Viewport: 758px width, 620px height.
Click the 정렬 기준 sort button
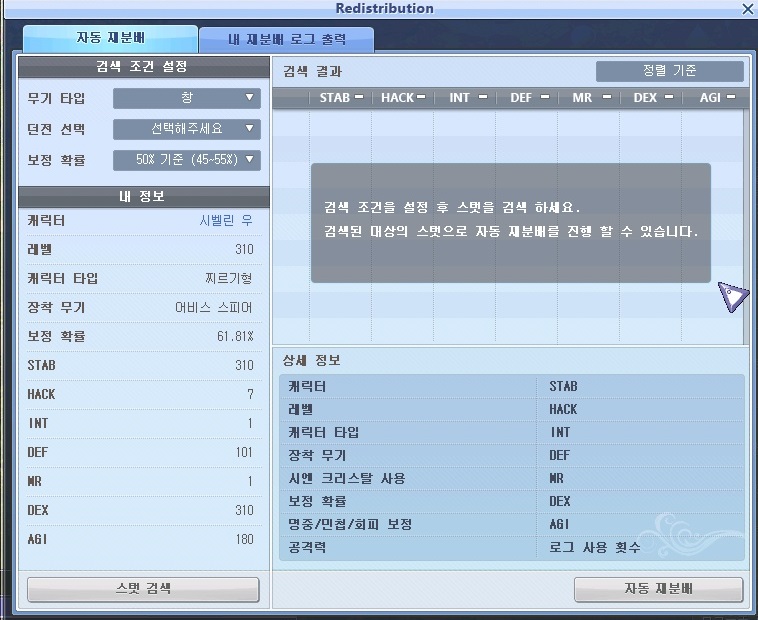(670, 71)
